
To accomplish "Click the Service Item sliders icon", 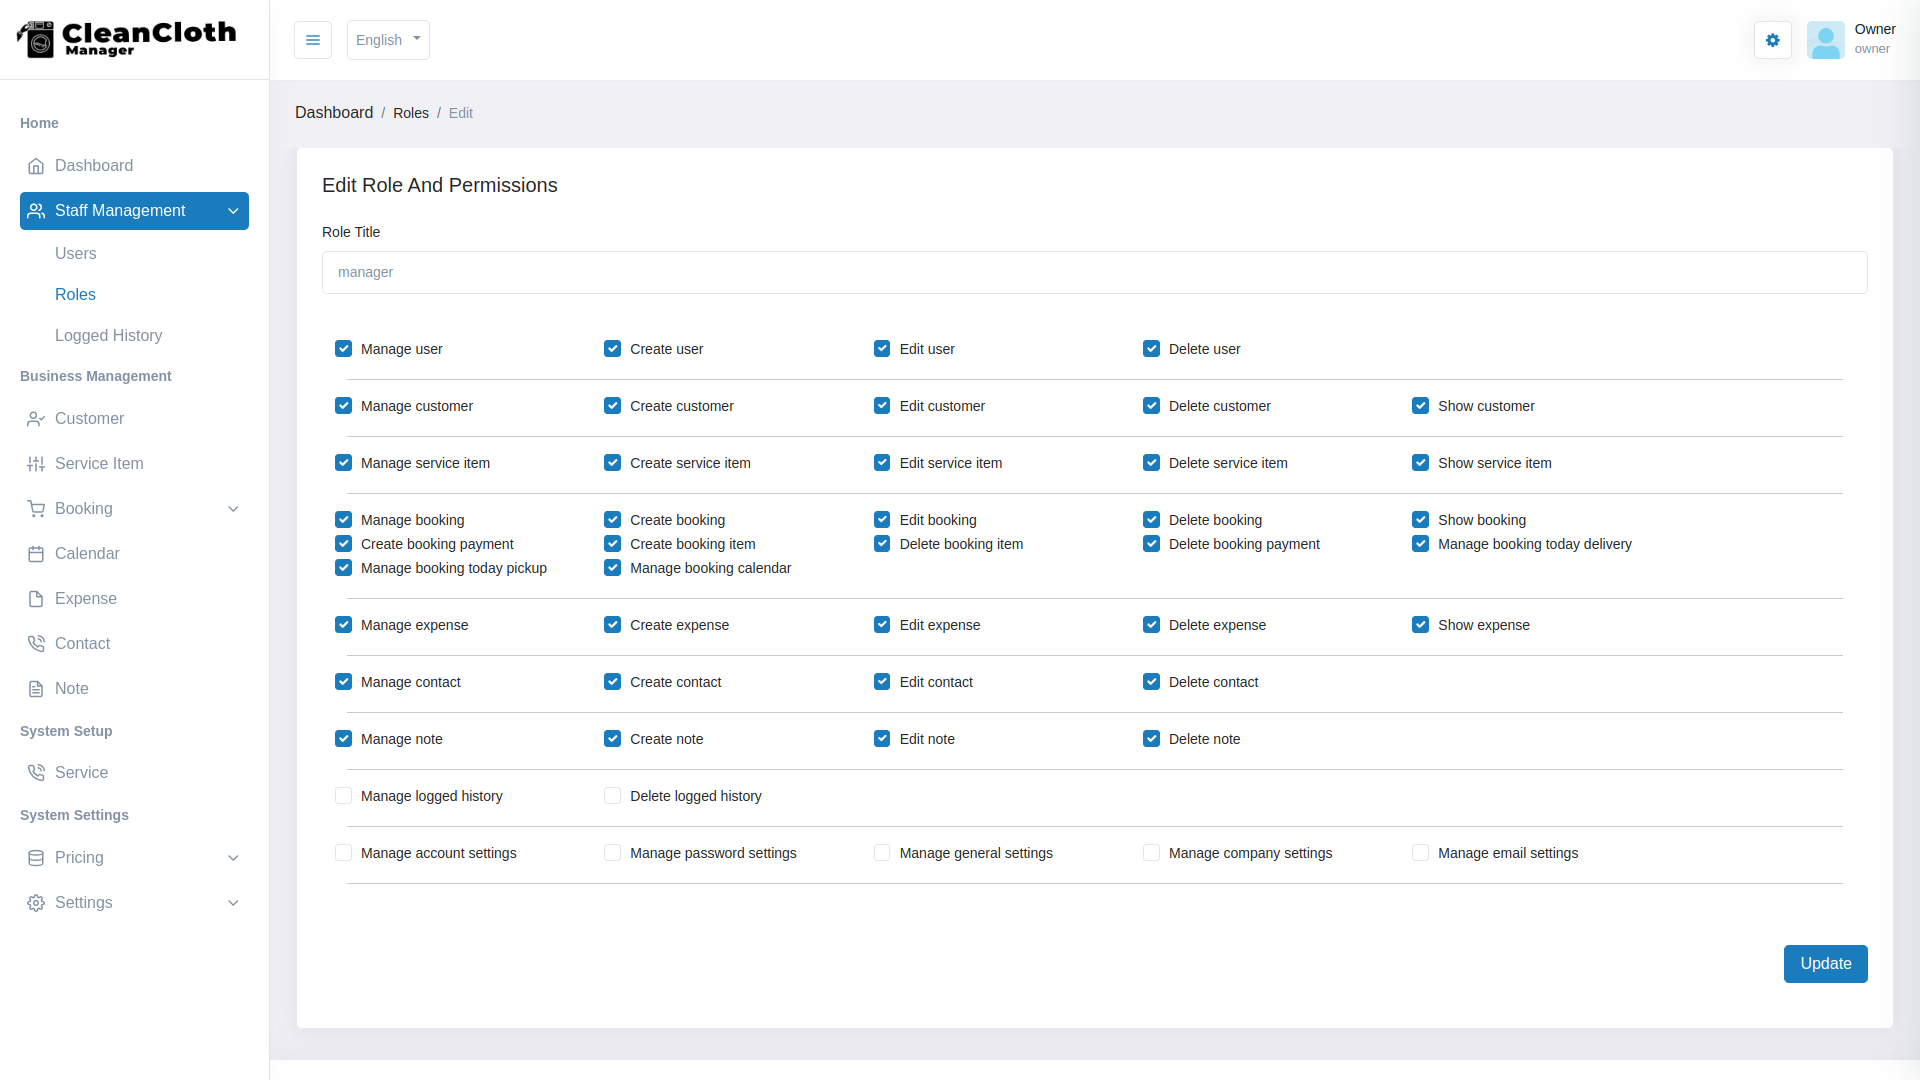I will pyautogui.click(x=36, y=464).
